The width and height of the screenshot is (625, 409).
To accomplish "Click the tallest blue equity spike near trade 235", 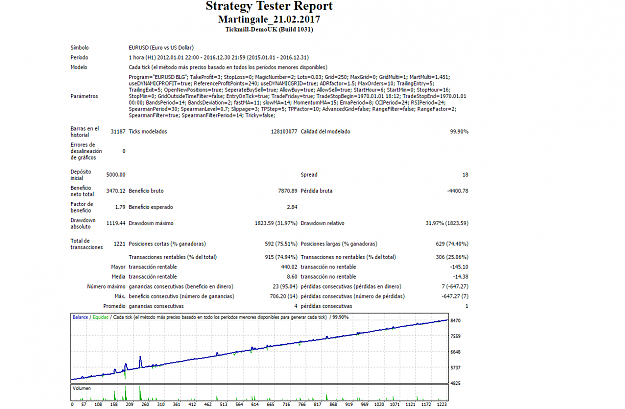I will [140, 360].
